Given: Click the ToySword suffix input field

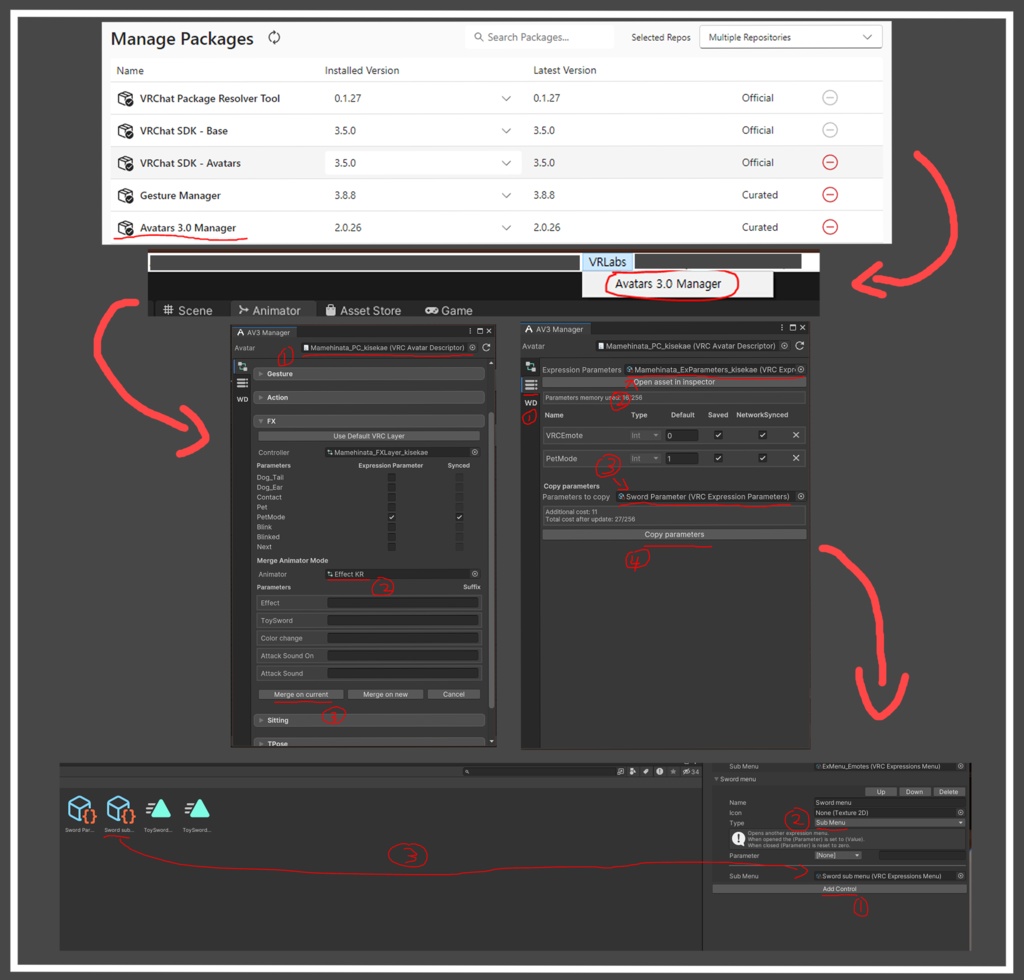Looking at the screenshot, I should pos(403,621).
